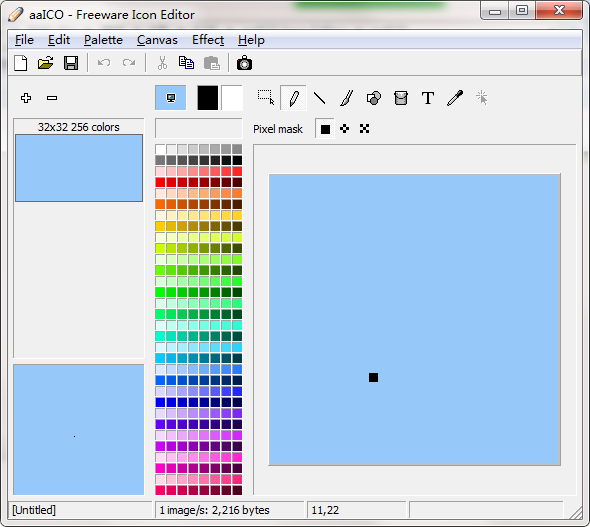Click the screen capture camera icon
The image size is (590, 527).
[244, 63]
